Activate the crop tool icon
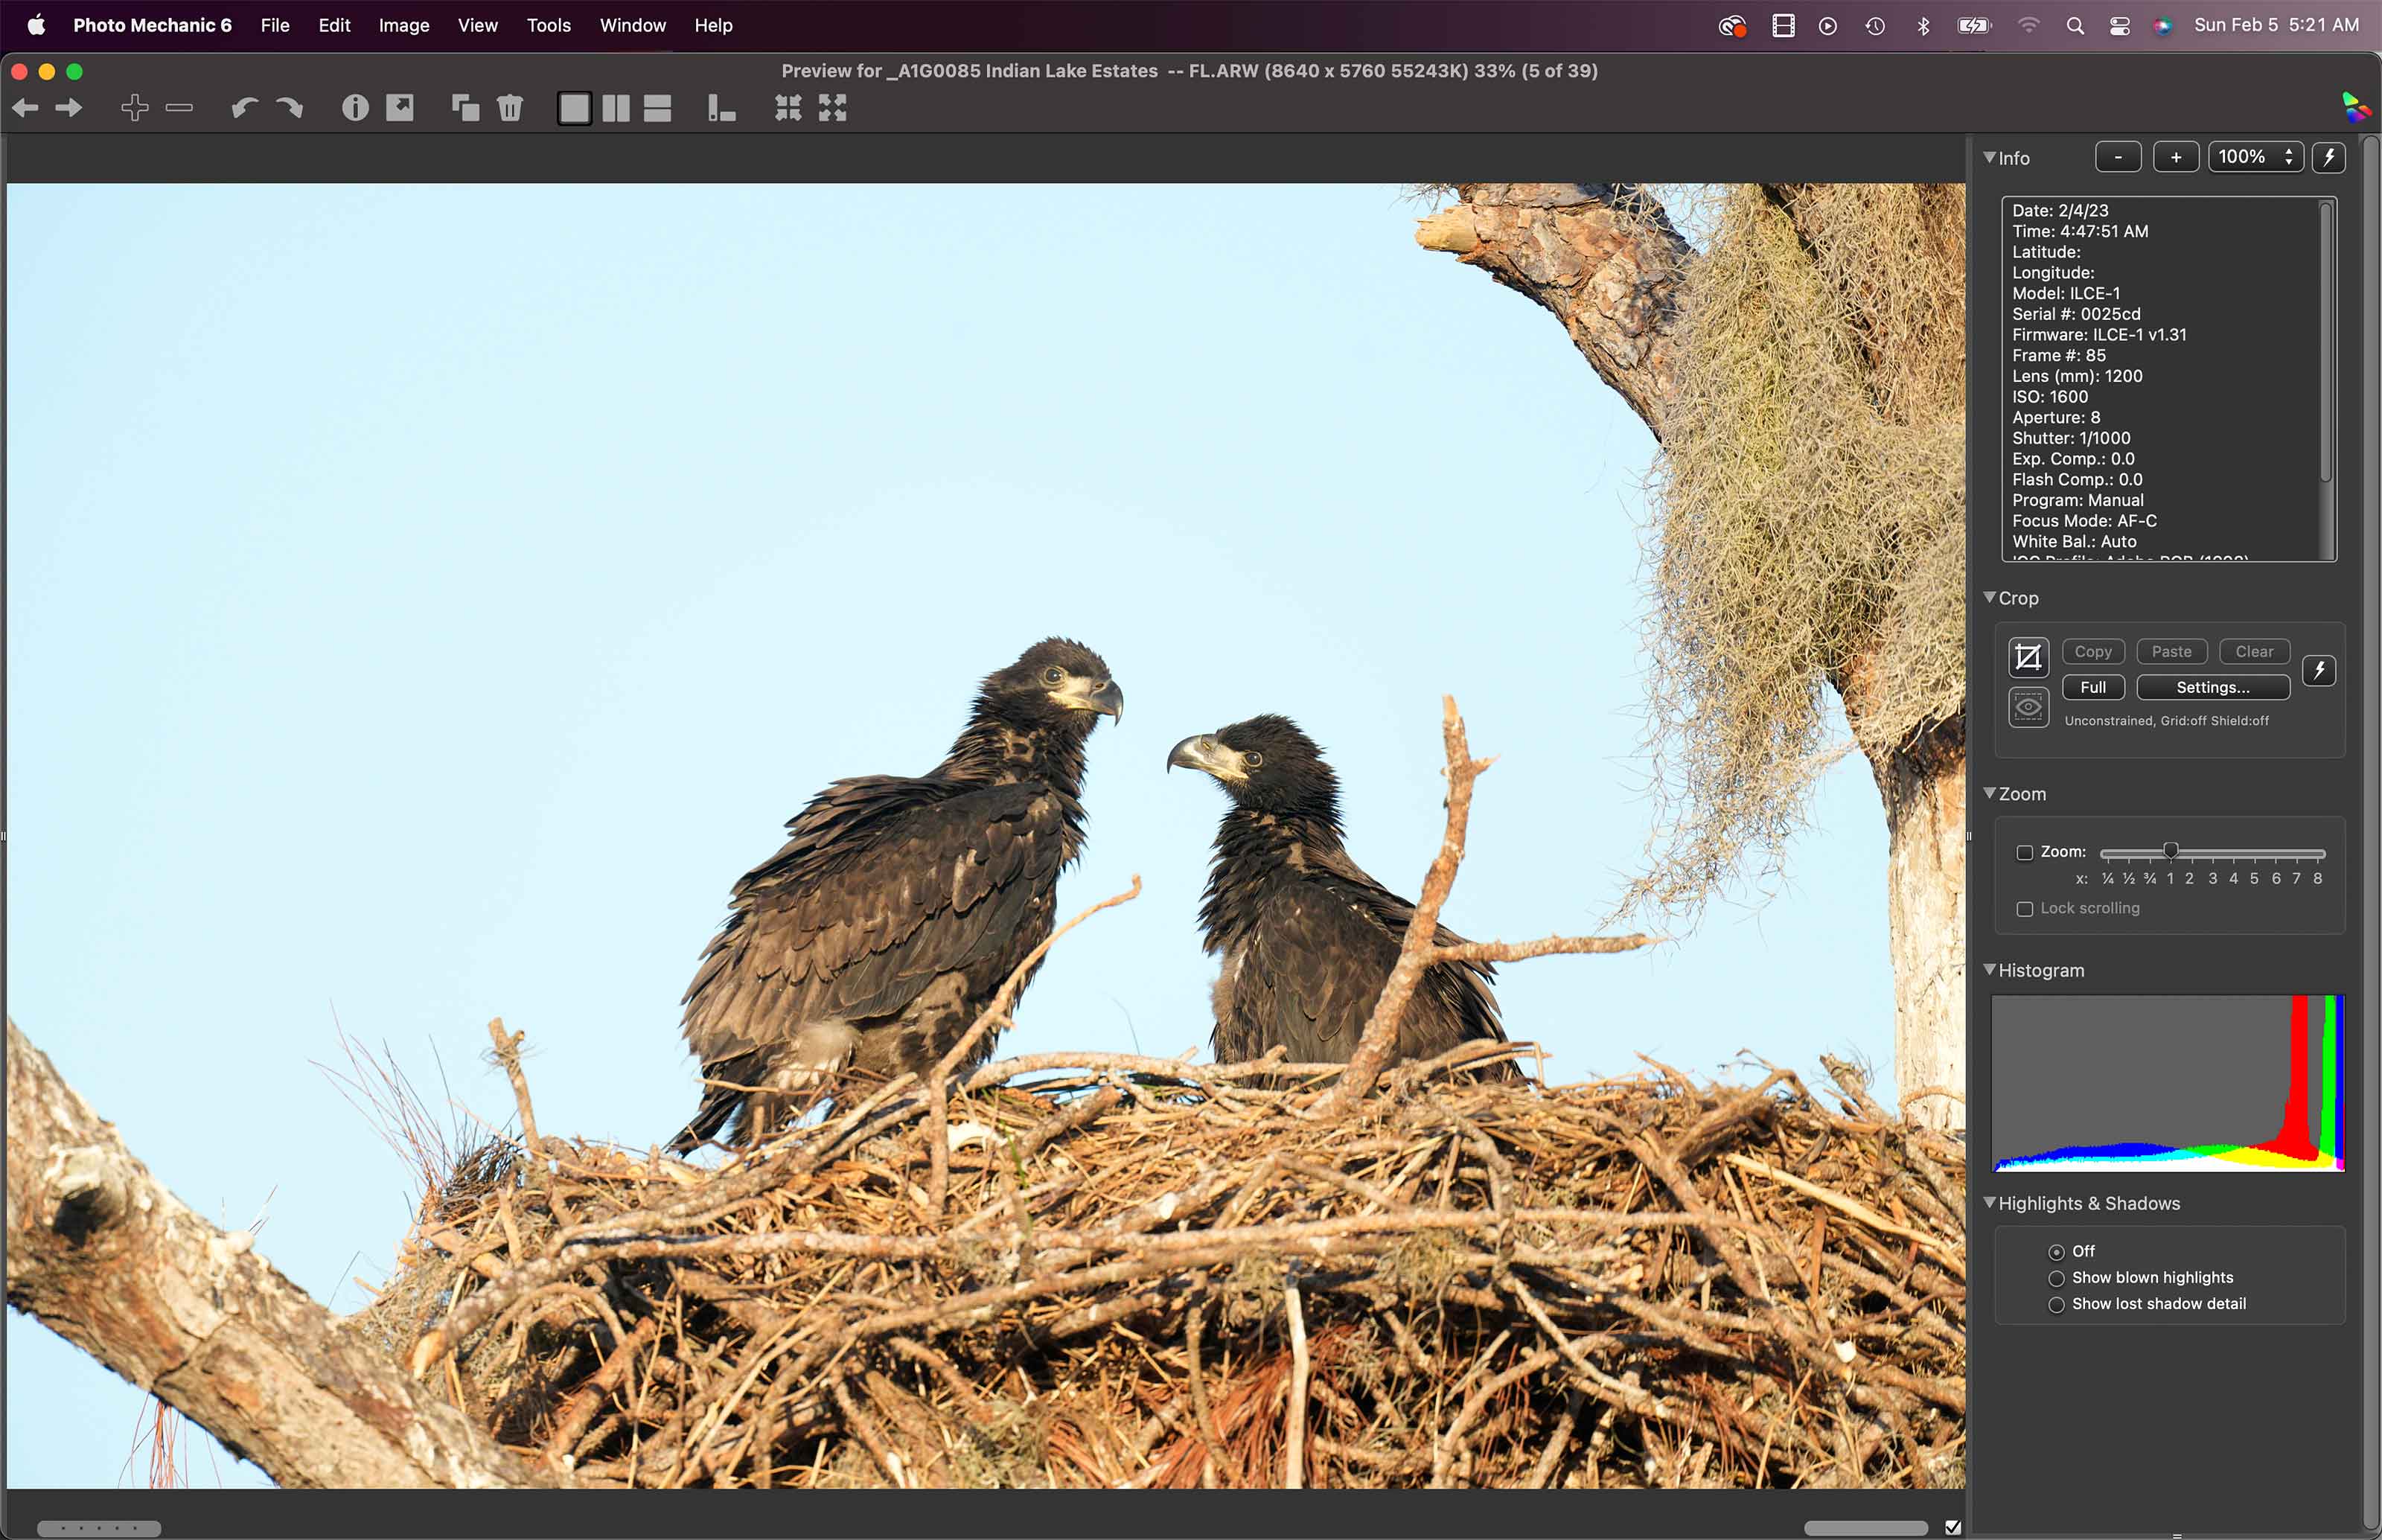Image resolution: width=2382 pixels, height=1540 pixels. tap(2029, 658)
